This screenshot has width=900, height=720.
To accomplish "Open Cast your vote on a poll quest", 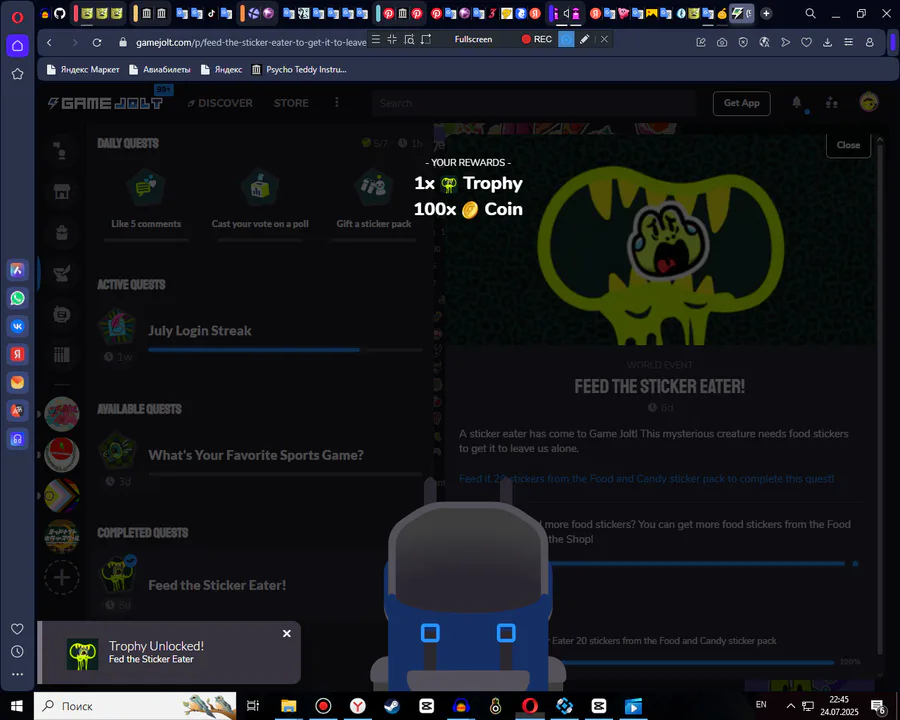I will (260, 202).
